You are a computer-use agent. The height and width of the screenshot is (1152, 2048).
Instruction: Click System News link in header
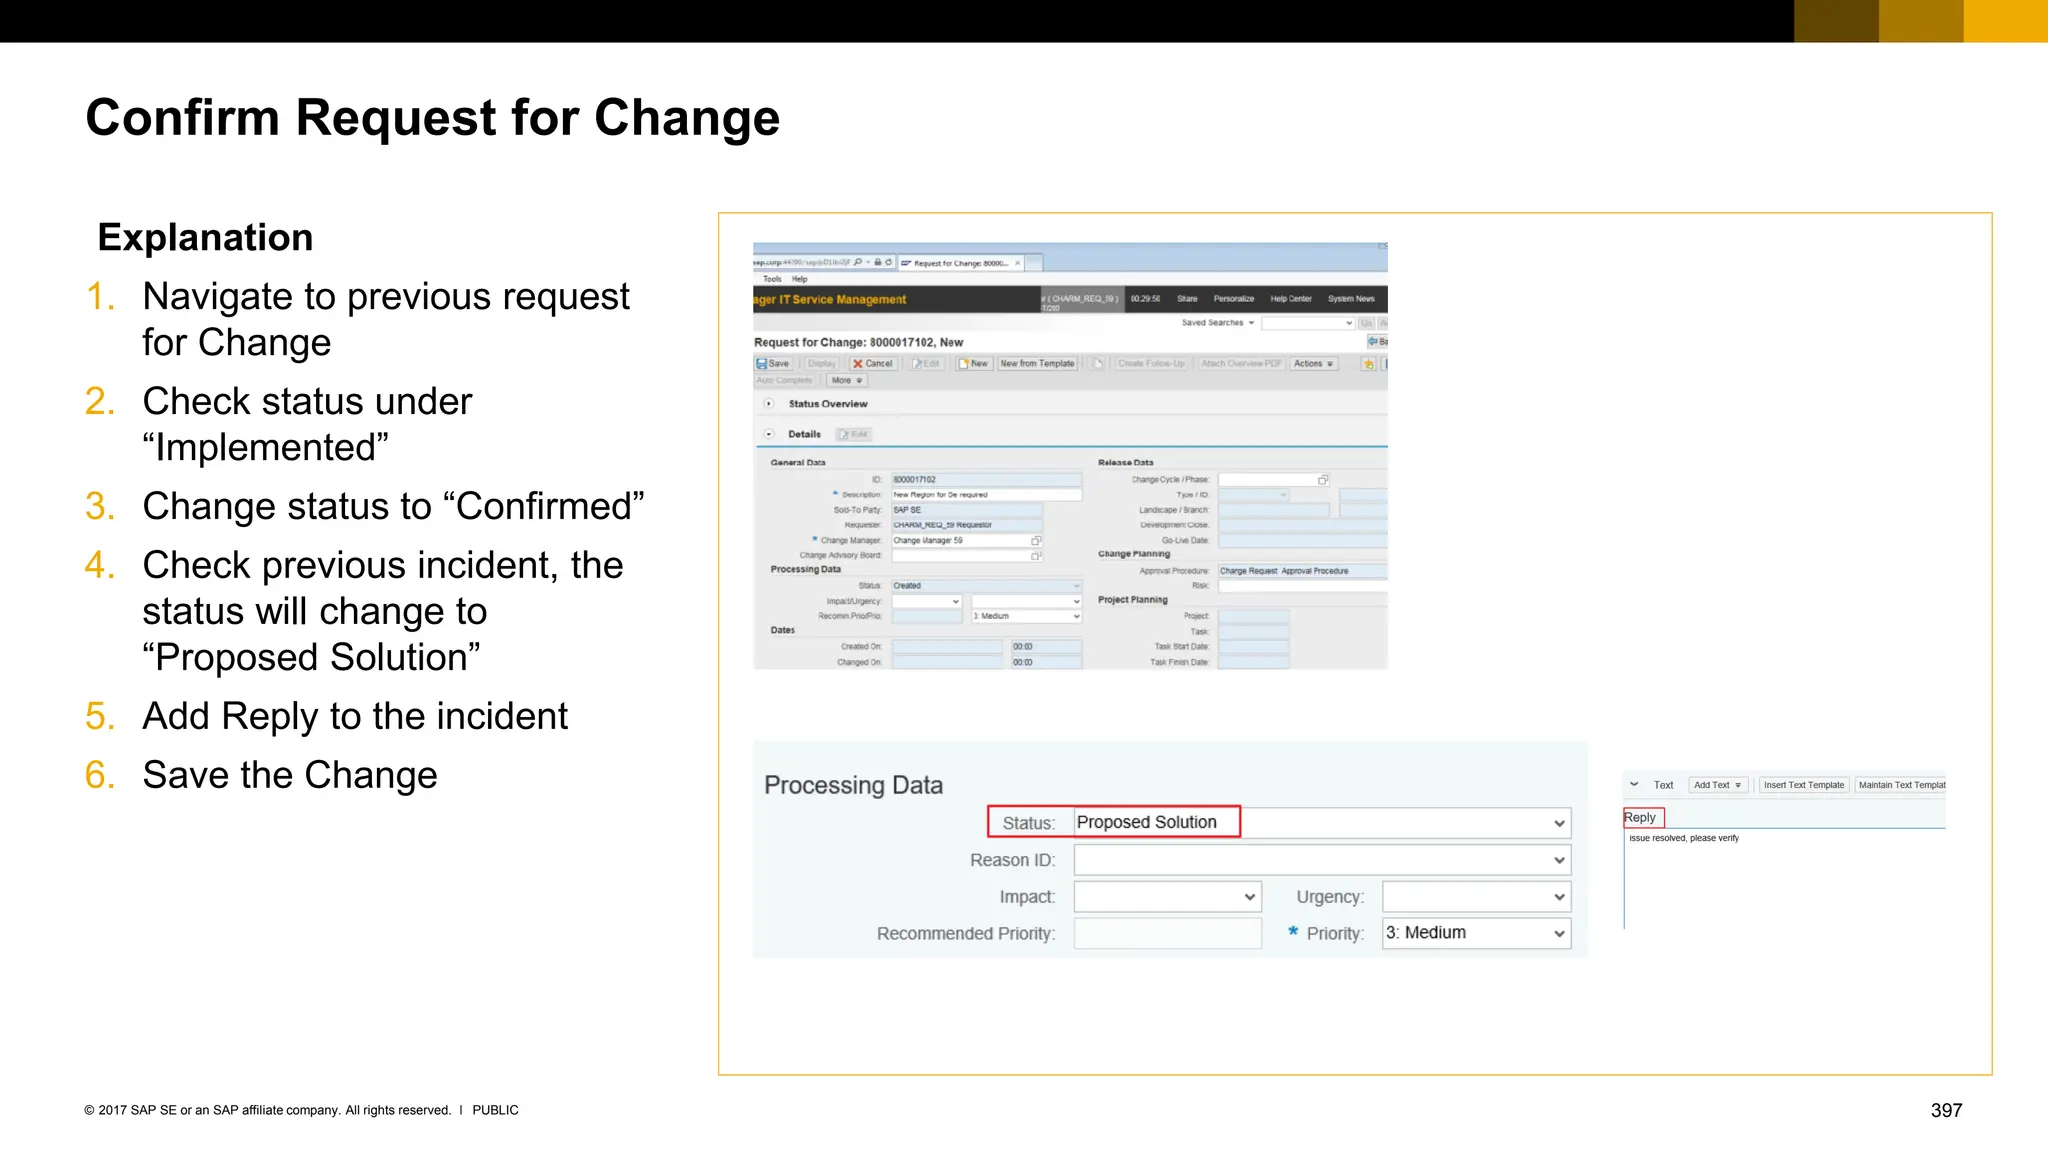point(1351,299)
